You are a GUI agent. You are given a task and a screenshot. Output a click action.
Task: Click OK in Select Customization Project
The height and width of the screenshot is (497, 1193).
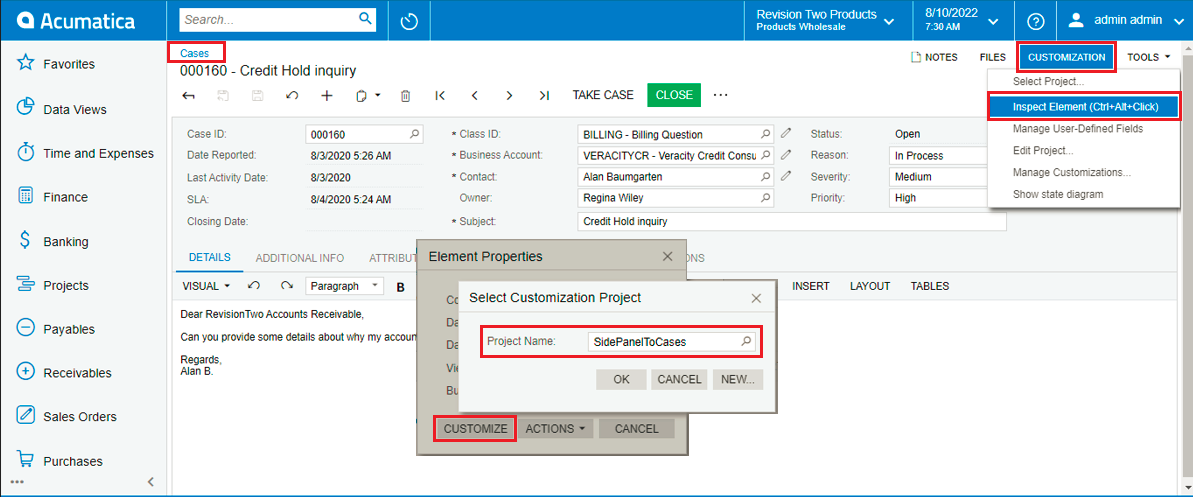[622, 380]
